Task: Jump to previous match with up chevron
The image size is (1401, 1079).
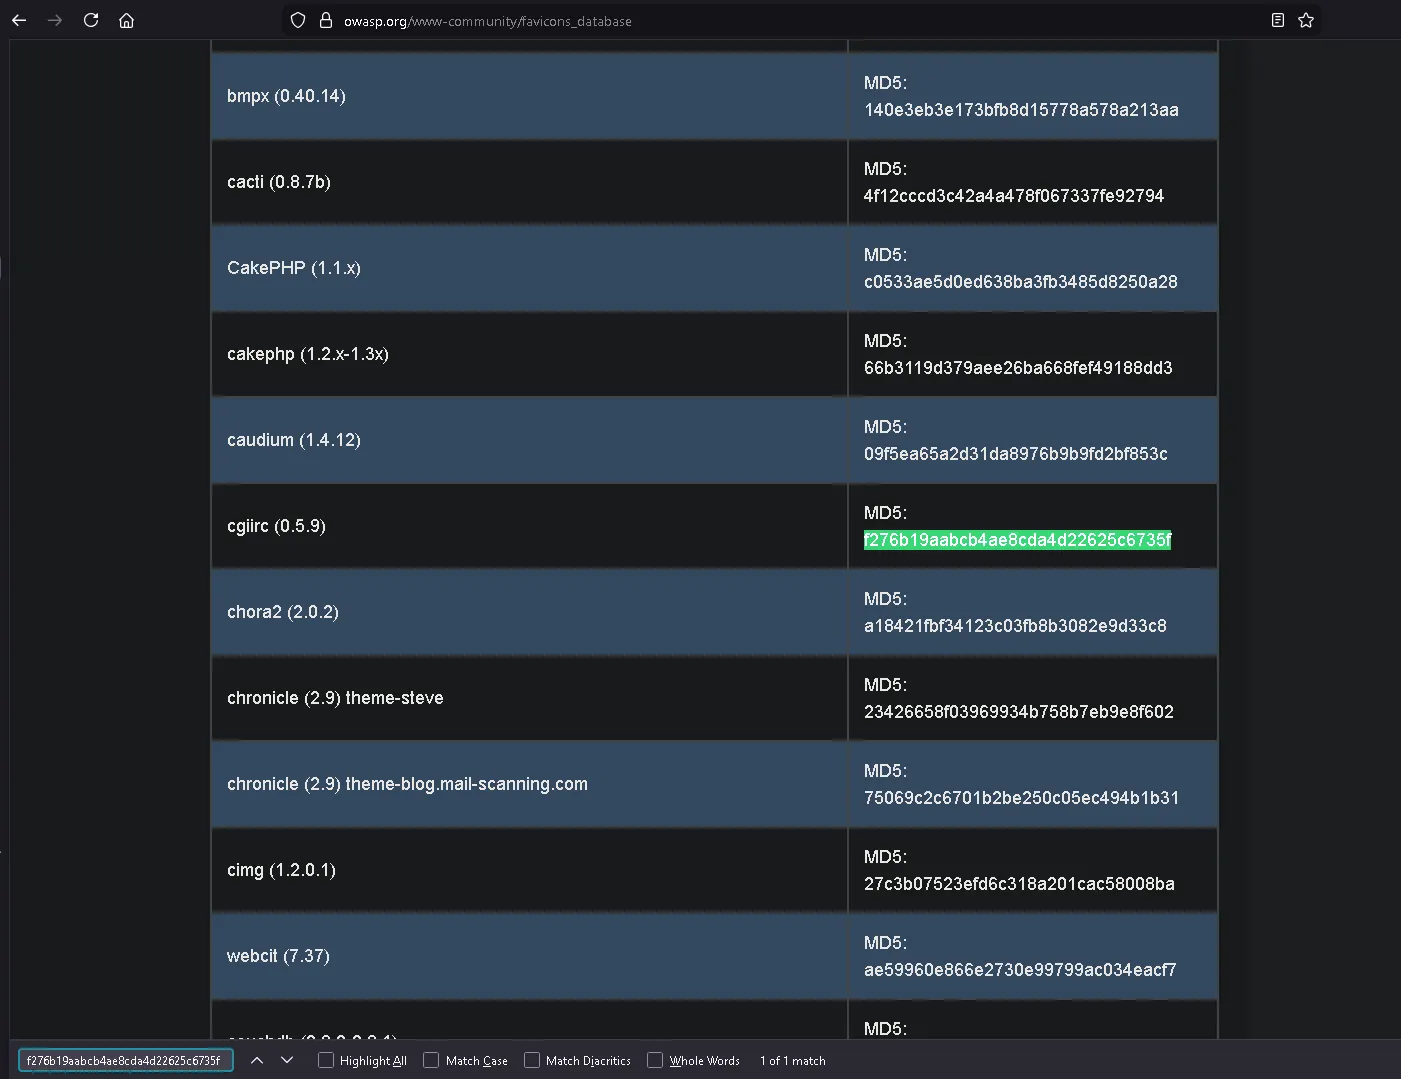Action: 257,1060
